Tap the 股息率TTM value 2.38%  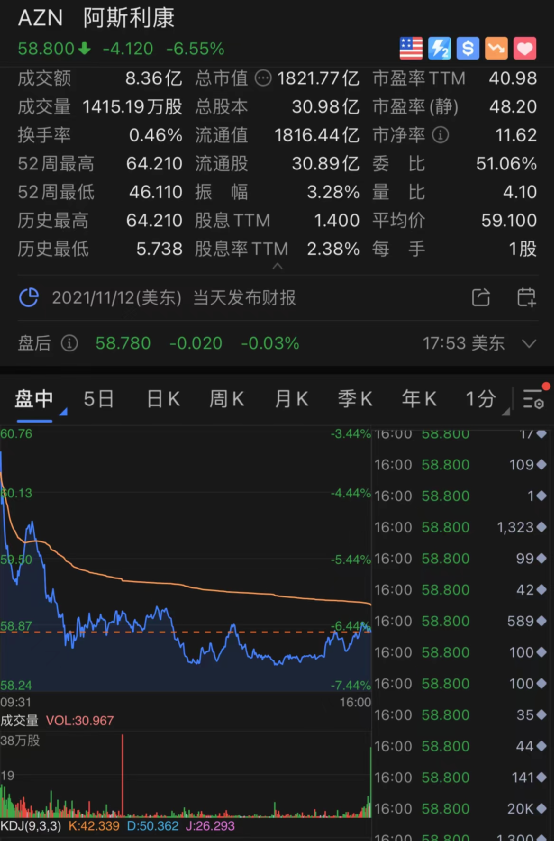pyautogui.click(x=333, y=248)
